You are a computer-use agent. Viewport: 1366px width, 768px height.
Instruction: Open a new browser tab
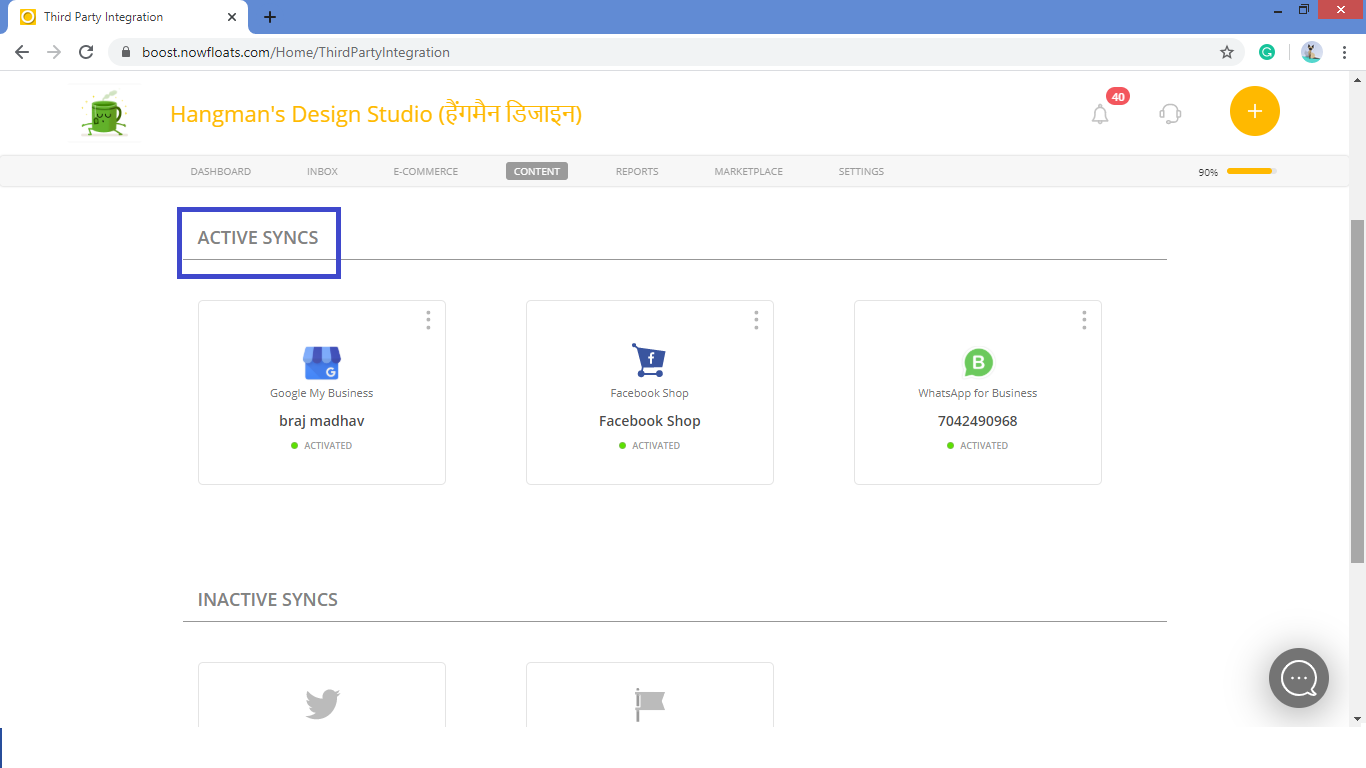click(x=270, y=17)
